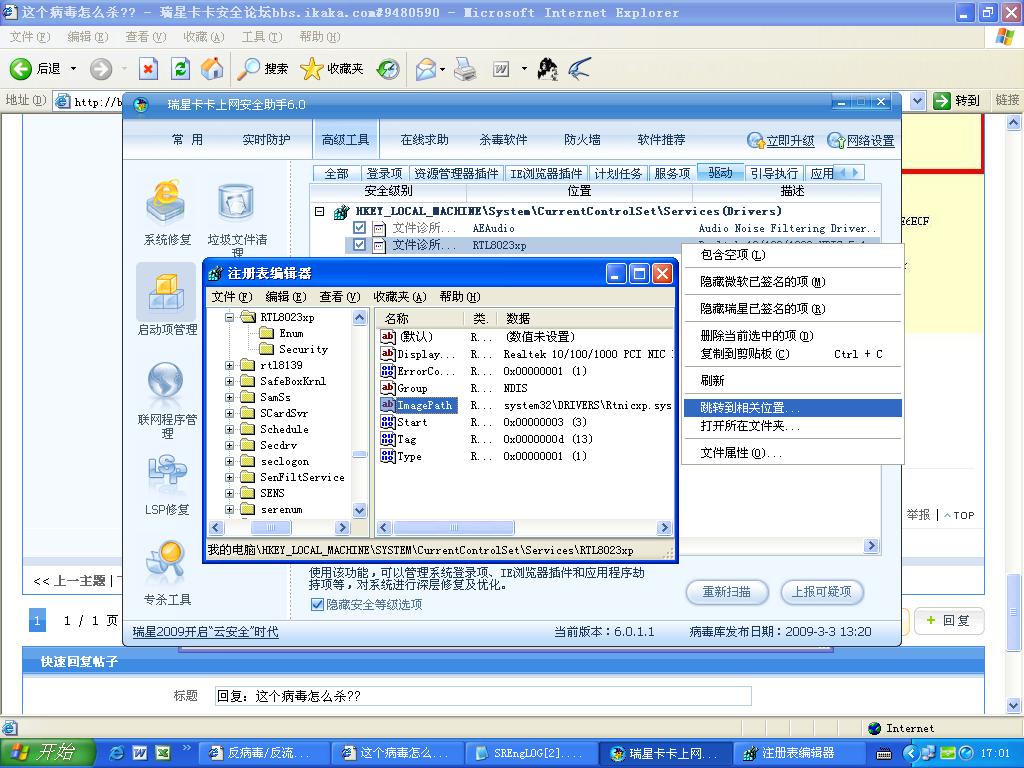Open IE Back button history dropdown
The image size is (1024, 768).
[73, 69]
